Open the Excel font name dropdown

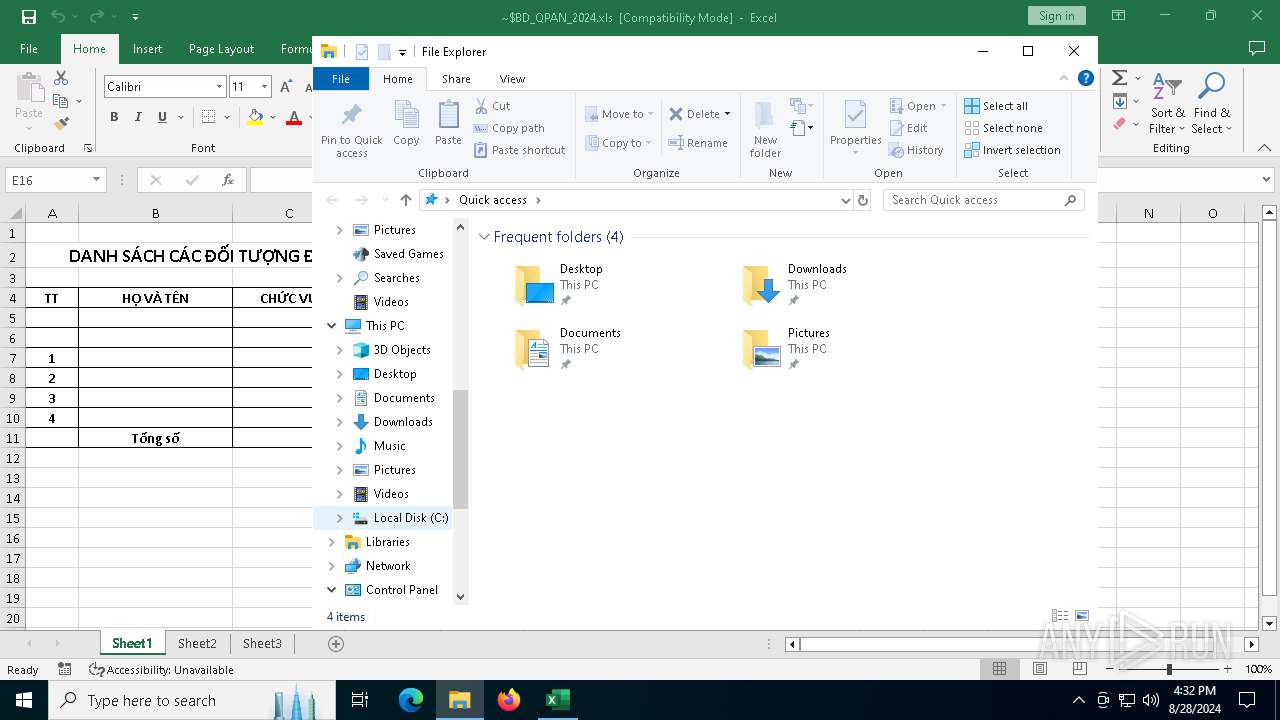219,87
